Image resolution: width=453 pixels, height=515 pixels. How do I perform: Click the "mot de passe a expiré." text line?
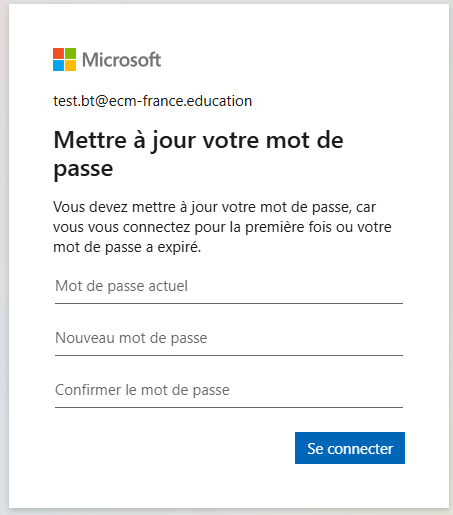[127, 247]
